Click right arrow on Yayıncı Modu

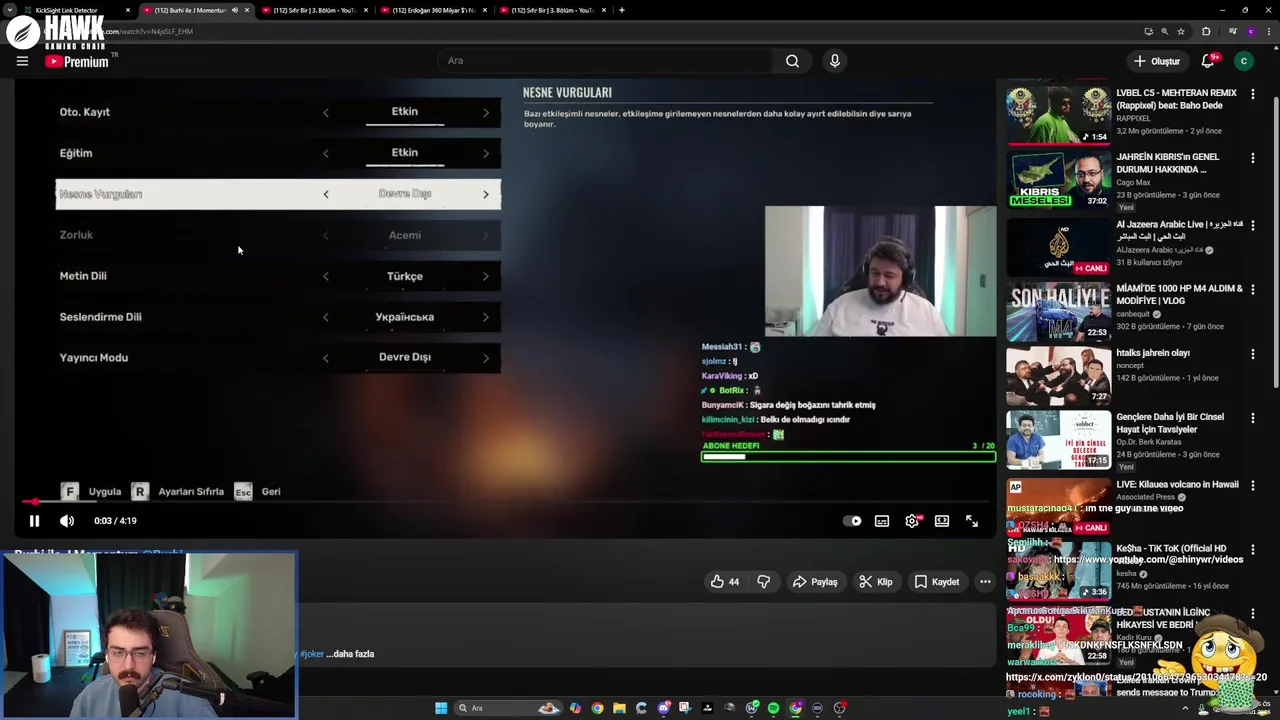(486, 359)
